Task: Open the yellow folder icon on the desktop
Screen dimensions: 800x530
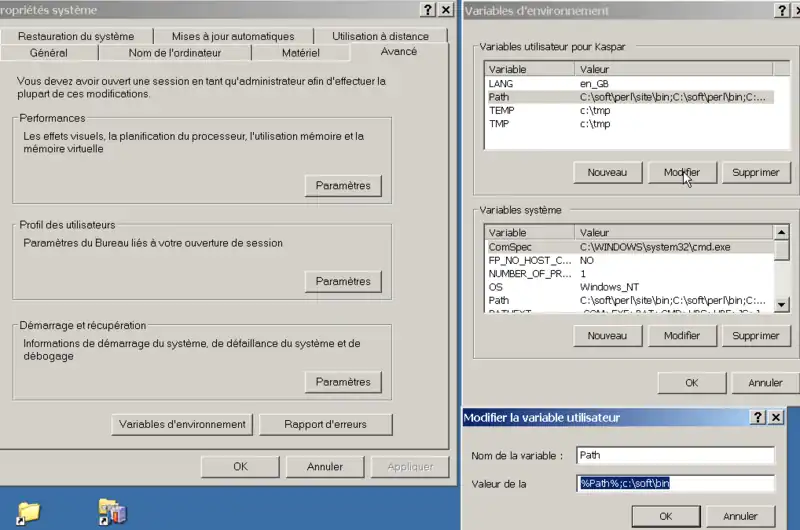Action: tap(28, 512)
